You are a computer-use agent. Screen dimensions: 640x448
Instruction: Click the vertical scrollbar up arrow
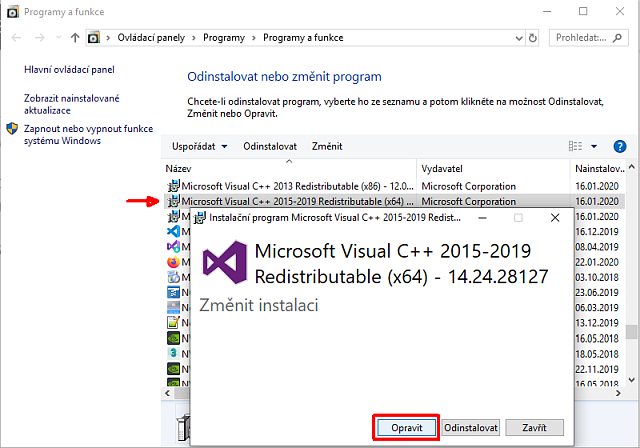pyautogui.click(x=632, y=166)
